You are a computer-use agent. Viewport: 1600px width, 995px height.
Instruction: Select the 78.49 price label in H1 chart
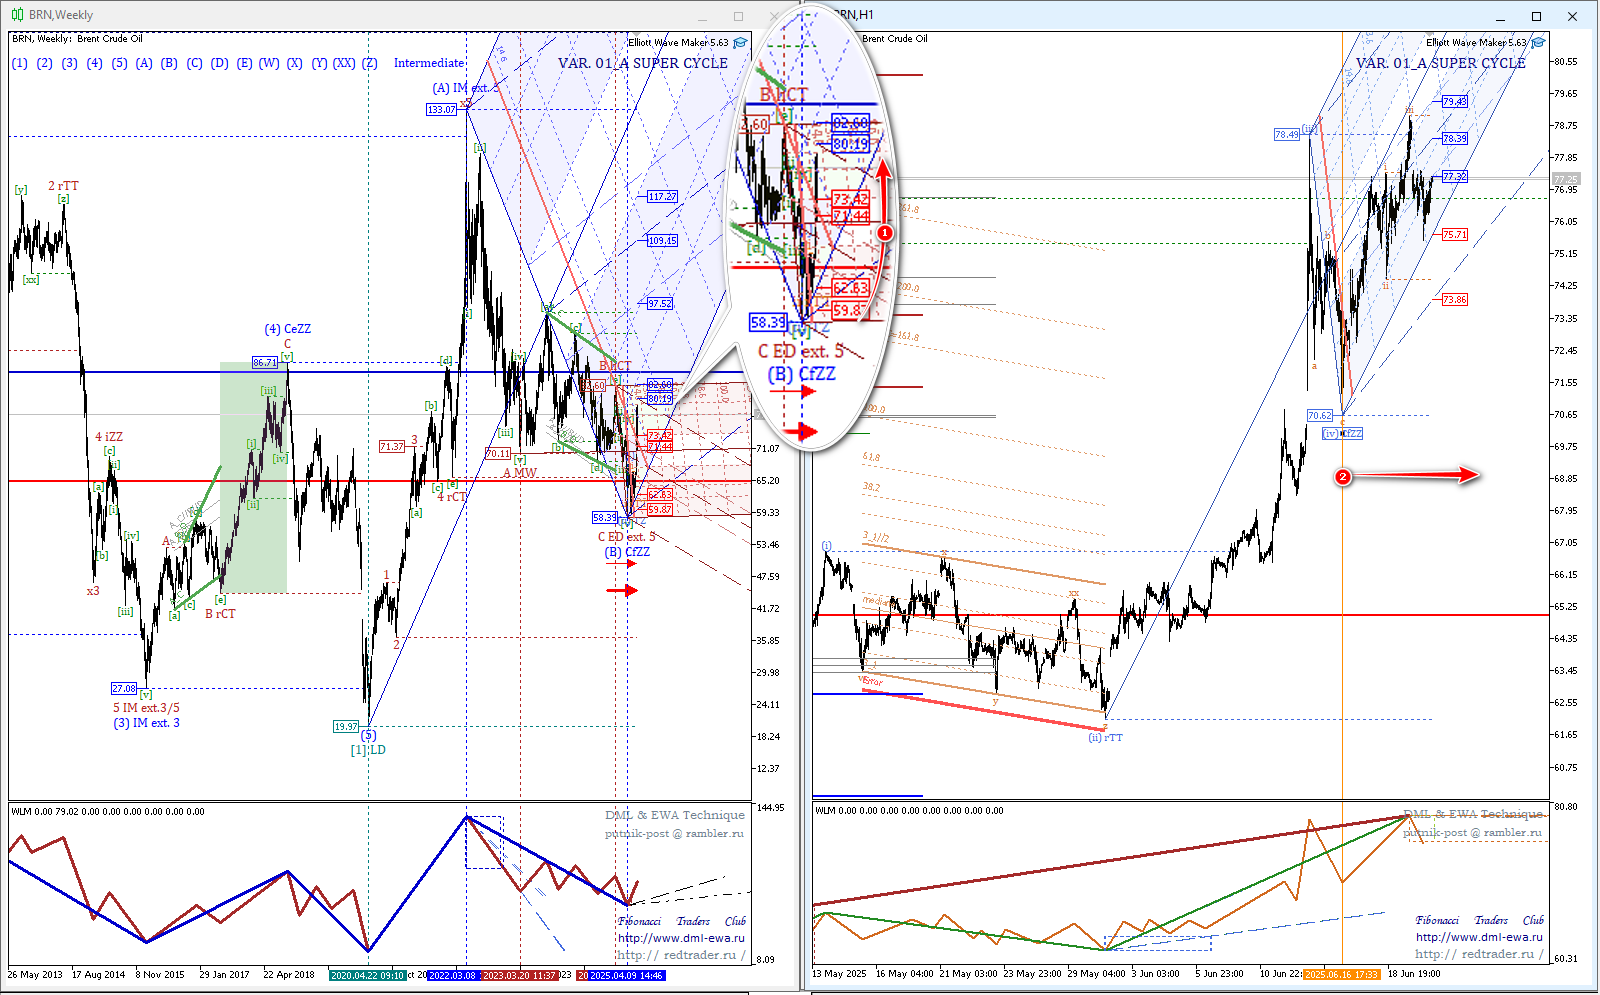[x=1287, y=135]
